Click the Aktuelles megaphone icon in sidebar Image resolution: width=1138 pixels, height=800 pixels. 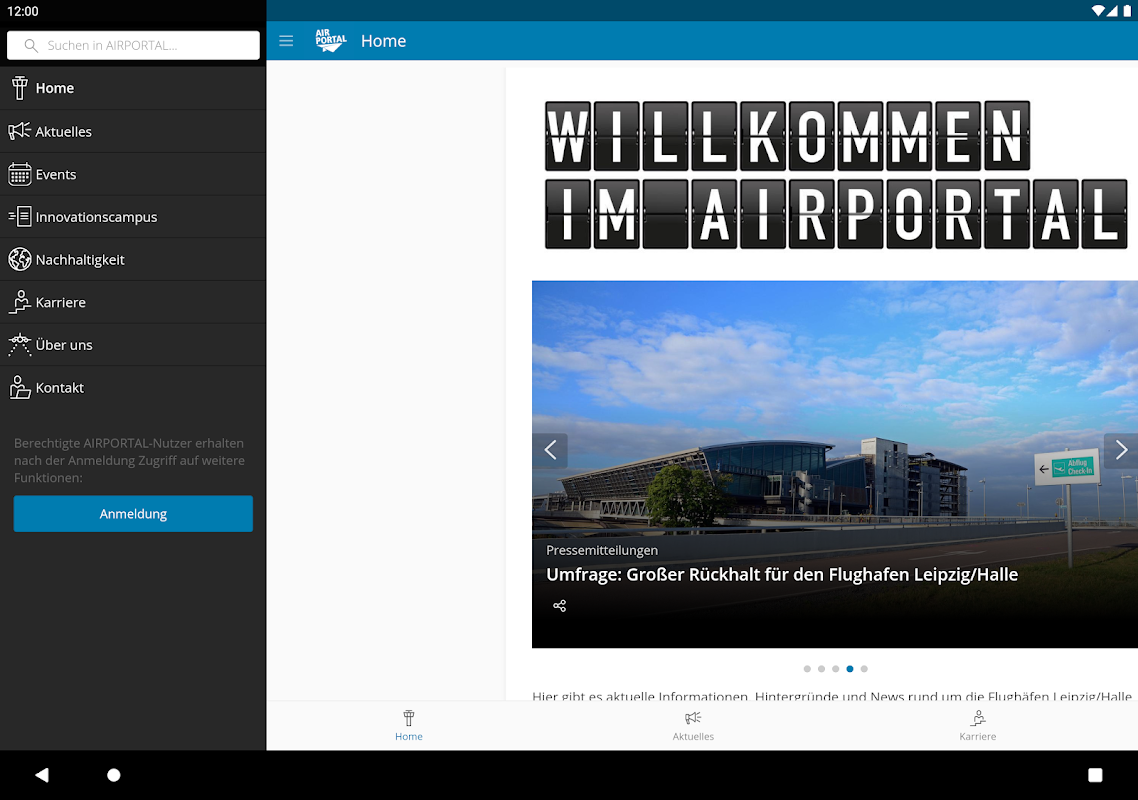[x=20, y=131]
